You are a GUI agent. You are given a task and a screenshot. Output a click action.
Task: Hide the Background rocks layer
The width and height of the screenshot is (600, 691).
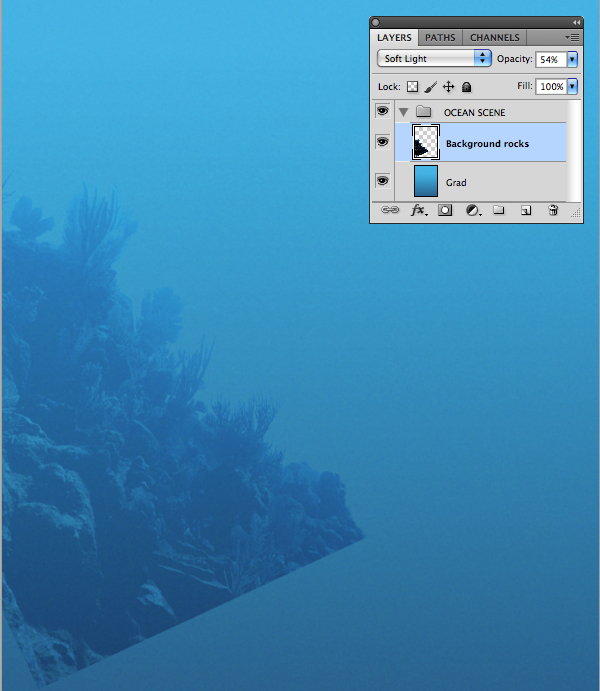pyautogui.click(x=382, y=142)
